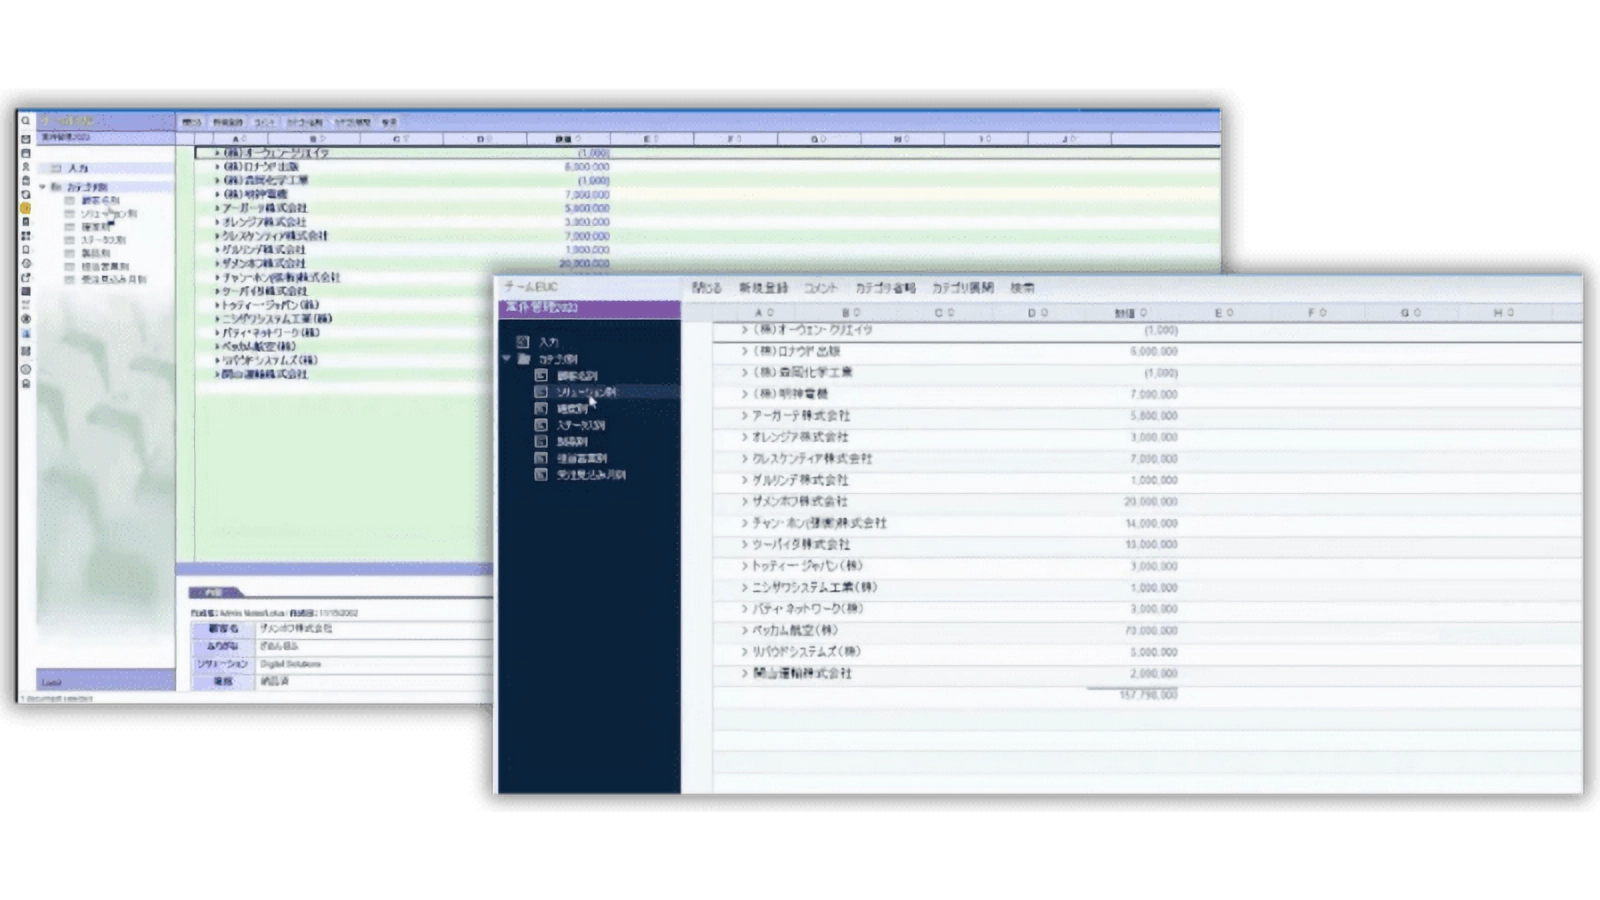
Task: Click column header B in the front window
Action: click(851, 313)
